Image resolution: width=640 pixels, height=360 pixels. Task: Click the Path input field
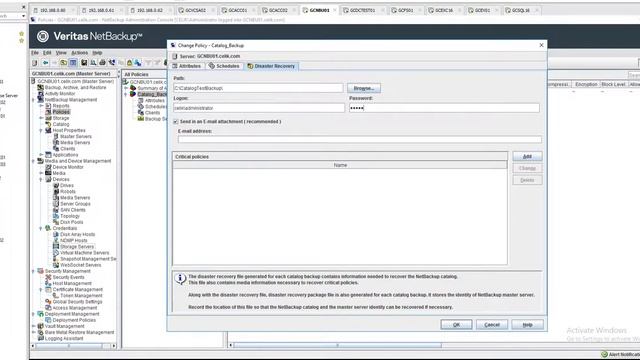(x=258, y=88)
